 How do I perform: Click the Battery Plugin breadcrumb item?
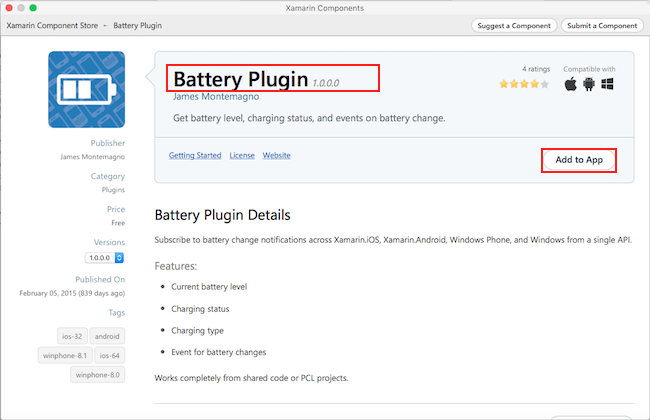click(138, 24)
